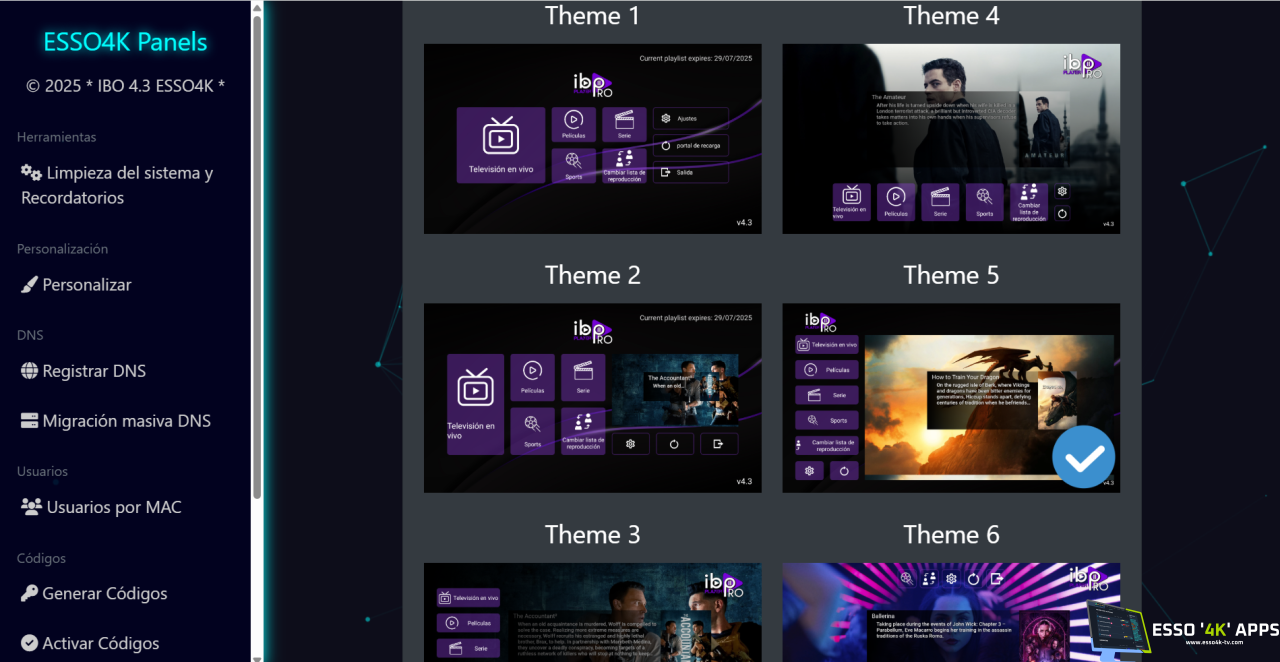Select the Theme 1 preview thumbnail
The image size is (1280, 662).
[x=592, y=139]
